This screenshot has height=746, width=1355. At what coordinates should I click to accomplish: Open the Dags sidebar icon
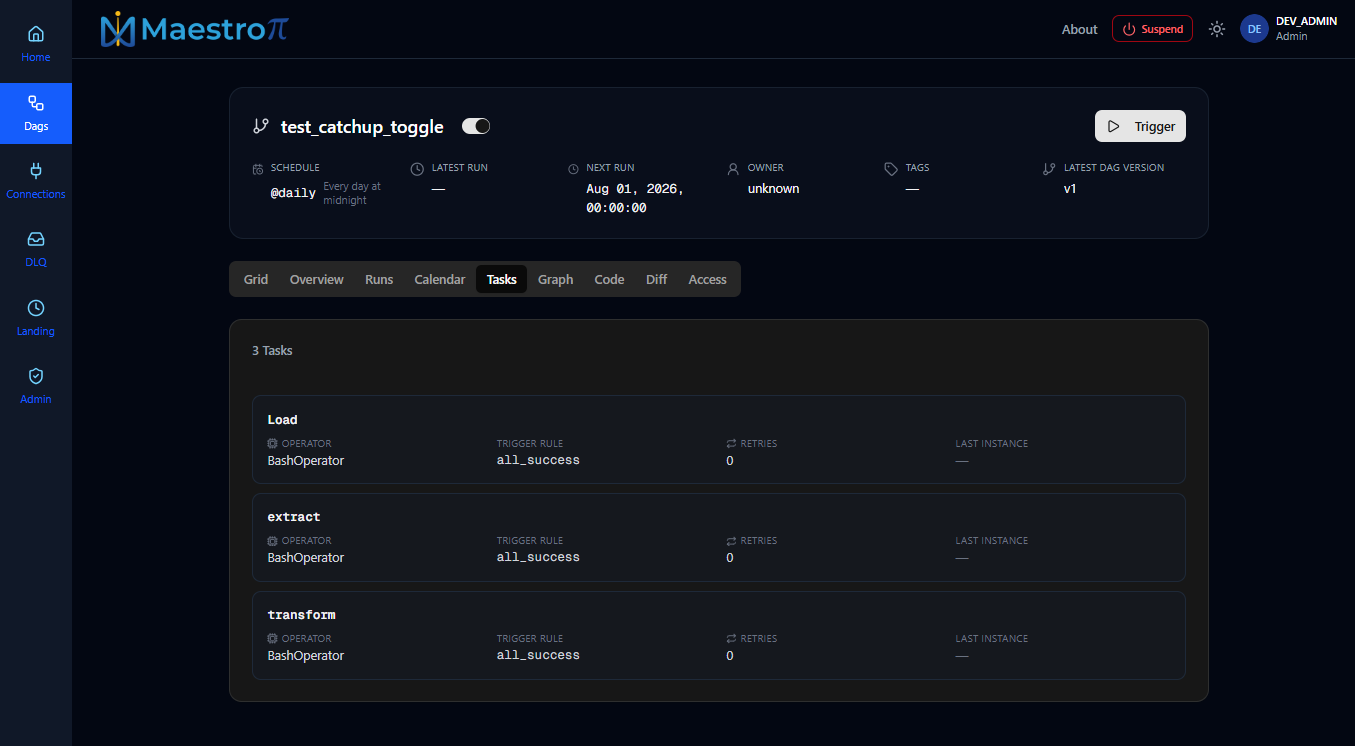tap(36, 103)
